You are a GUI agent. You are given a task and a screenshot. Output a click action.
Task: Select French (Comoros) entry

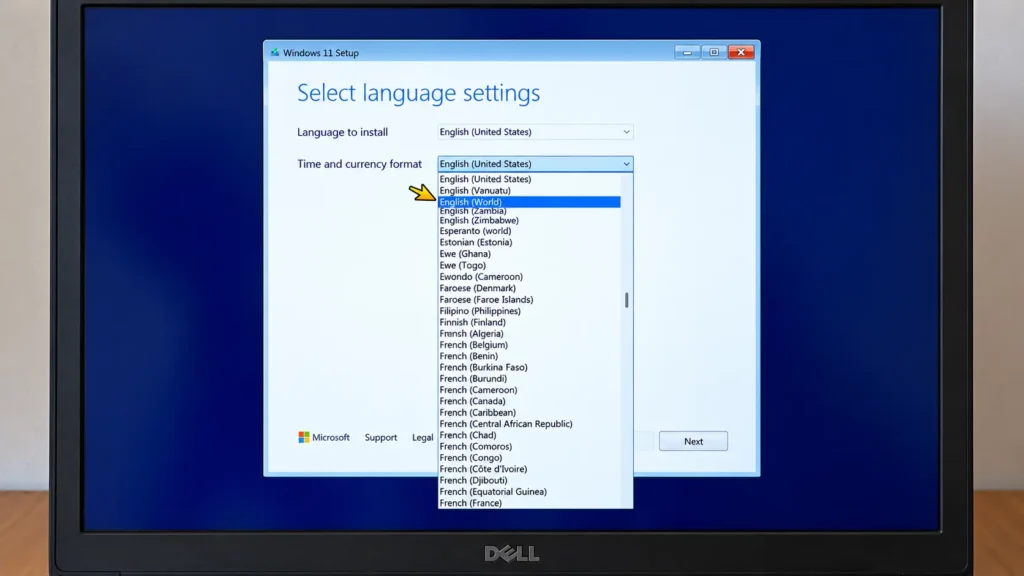point(529,447)
